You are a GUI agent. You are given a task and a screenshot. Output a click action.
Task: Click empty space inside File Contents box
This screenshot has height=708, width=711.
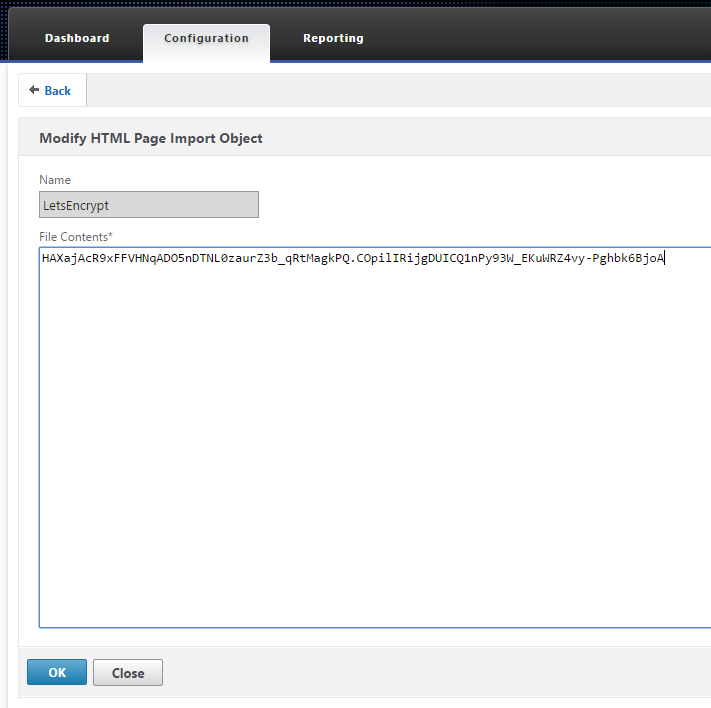pyautogui.click(x=370, y=450)
